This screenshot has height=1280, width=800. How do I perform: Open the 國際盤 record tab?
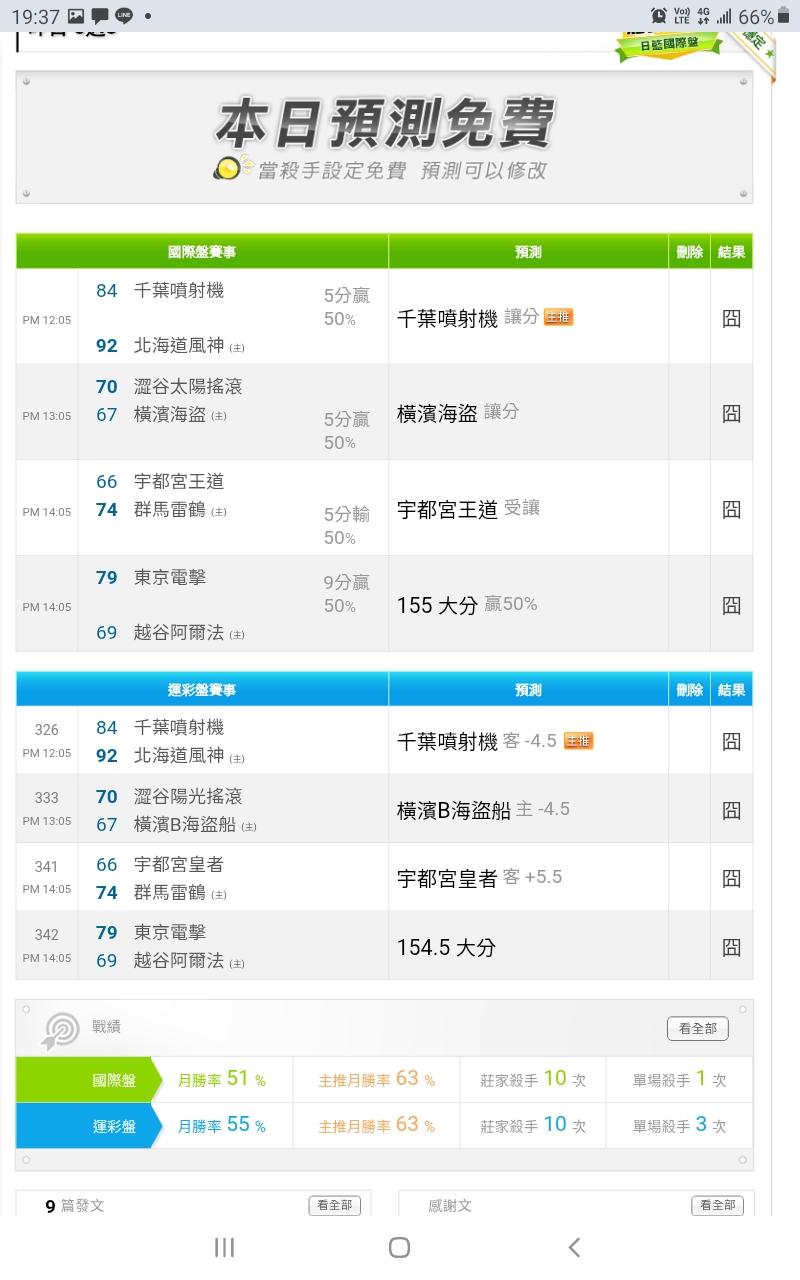click(x=88, y=1080)
